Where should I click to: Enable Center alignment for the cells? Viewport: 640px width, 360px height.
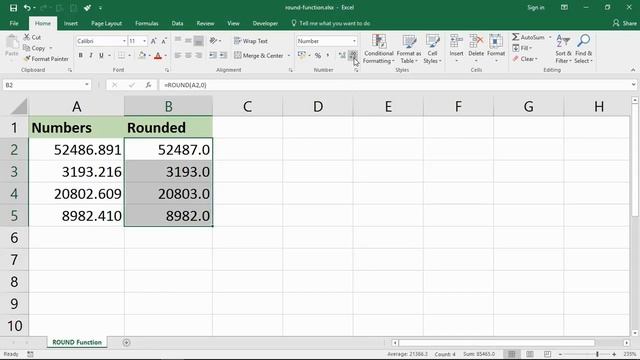188,55
